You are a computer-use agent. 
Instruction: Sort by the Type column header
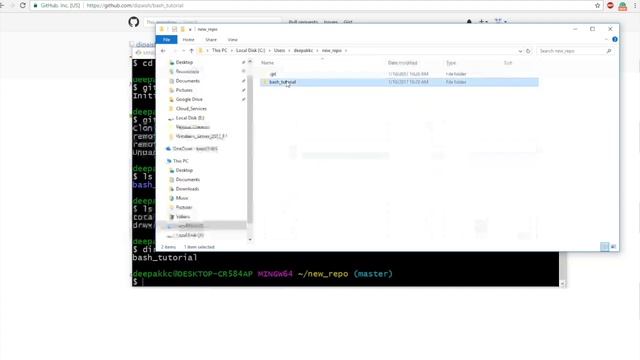[451, 63]
